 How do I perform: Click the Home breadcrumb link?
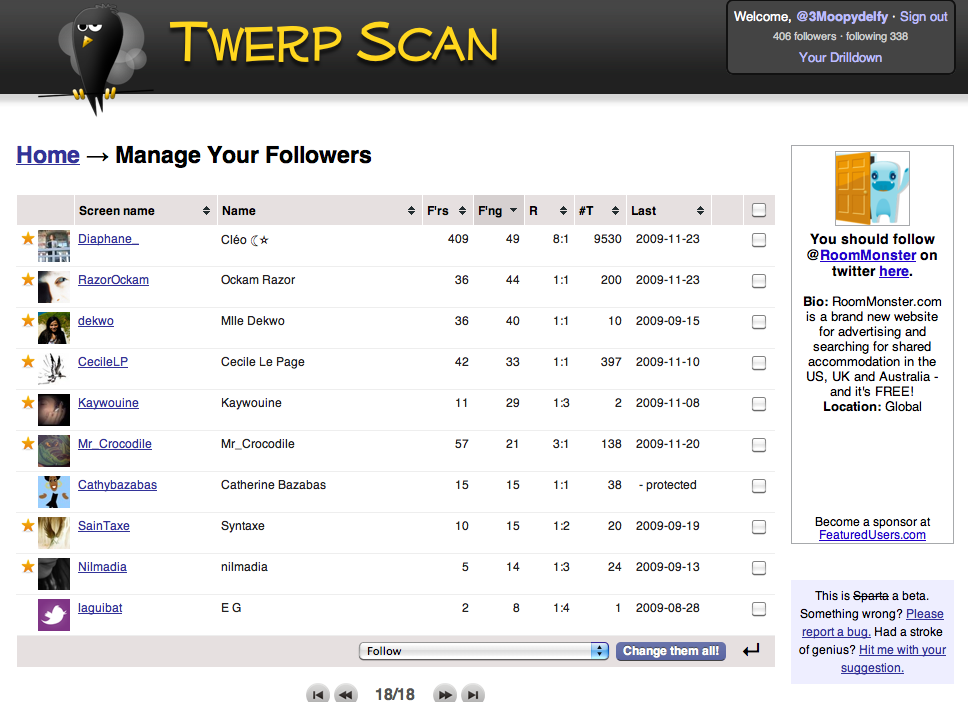[x=48, y=155]
